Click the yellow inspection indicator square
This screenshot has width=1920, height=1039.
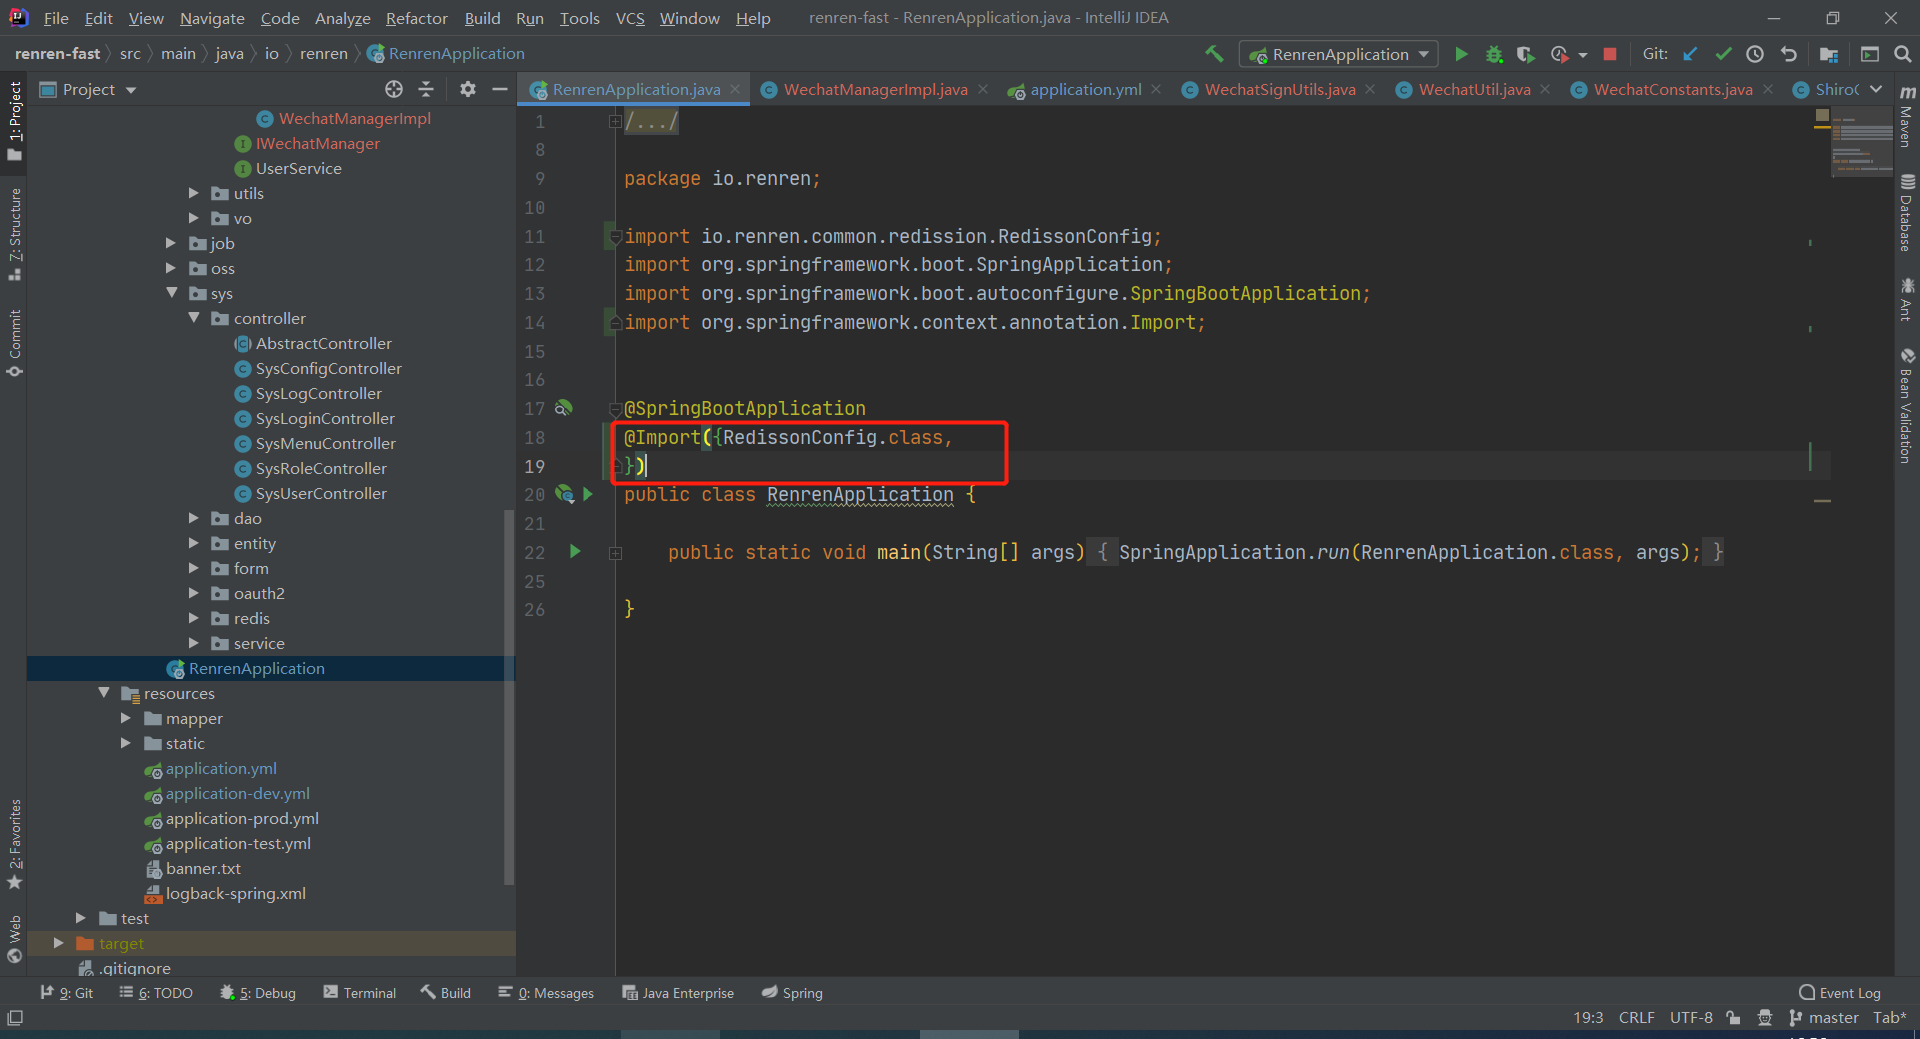tap(1822, 116)
